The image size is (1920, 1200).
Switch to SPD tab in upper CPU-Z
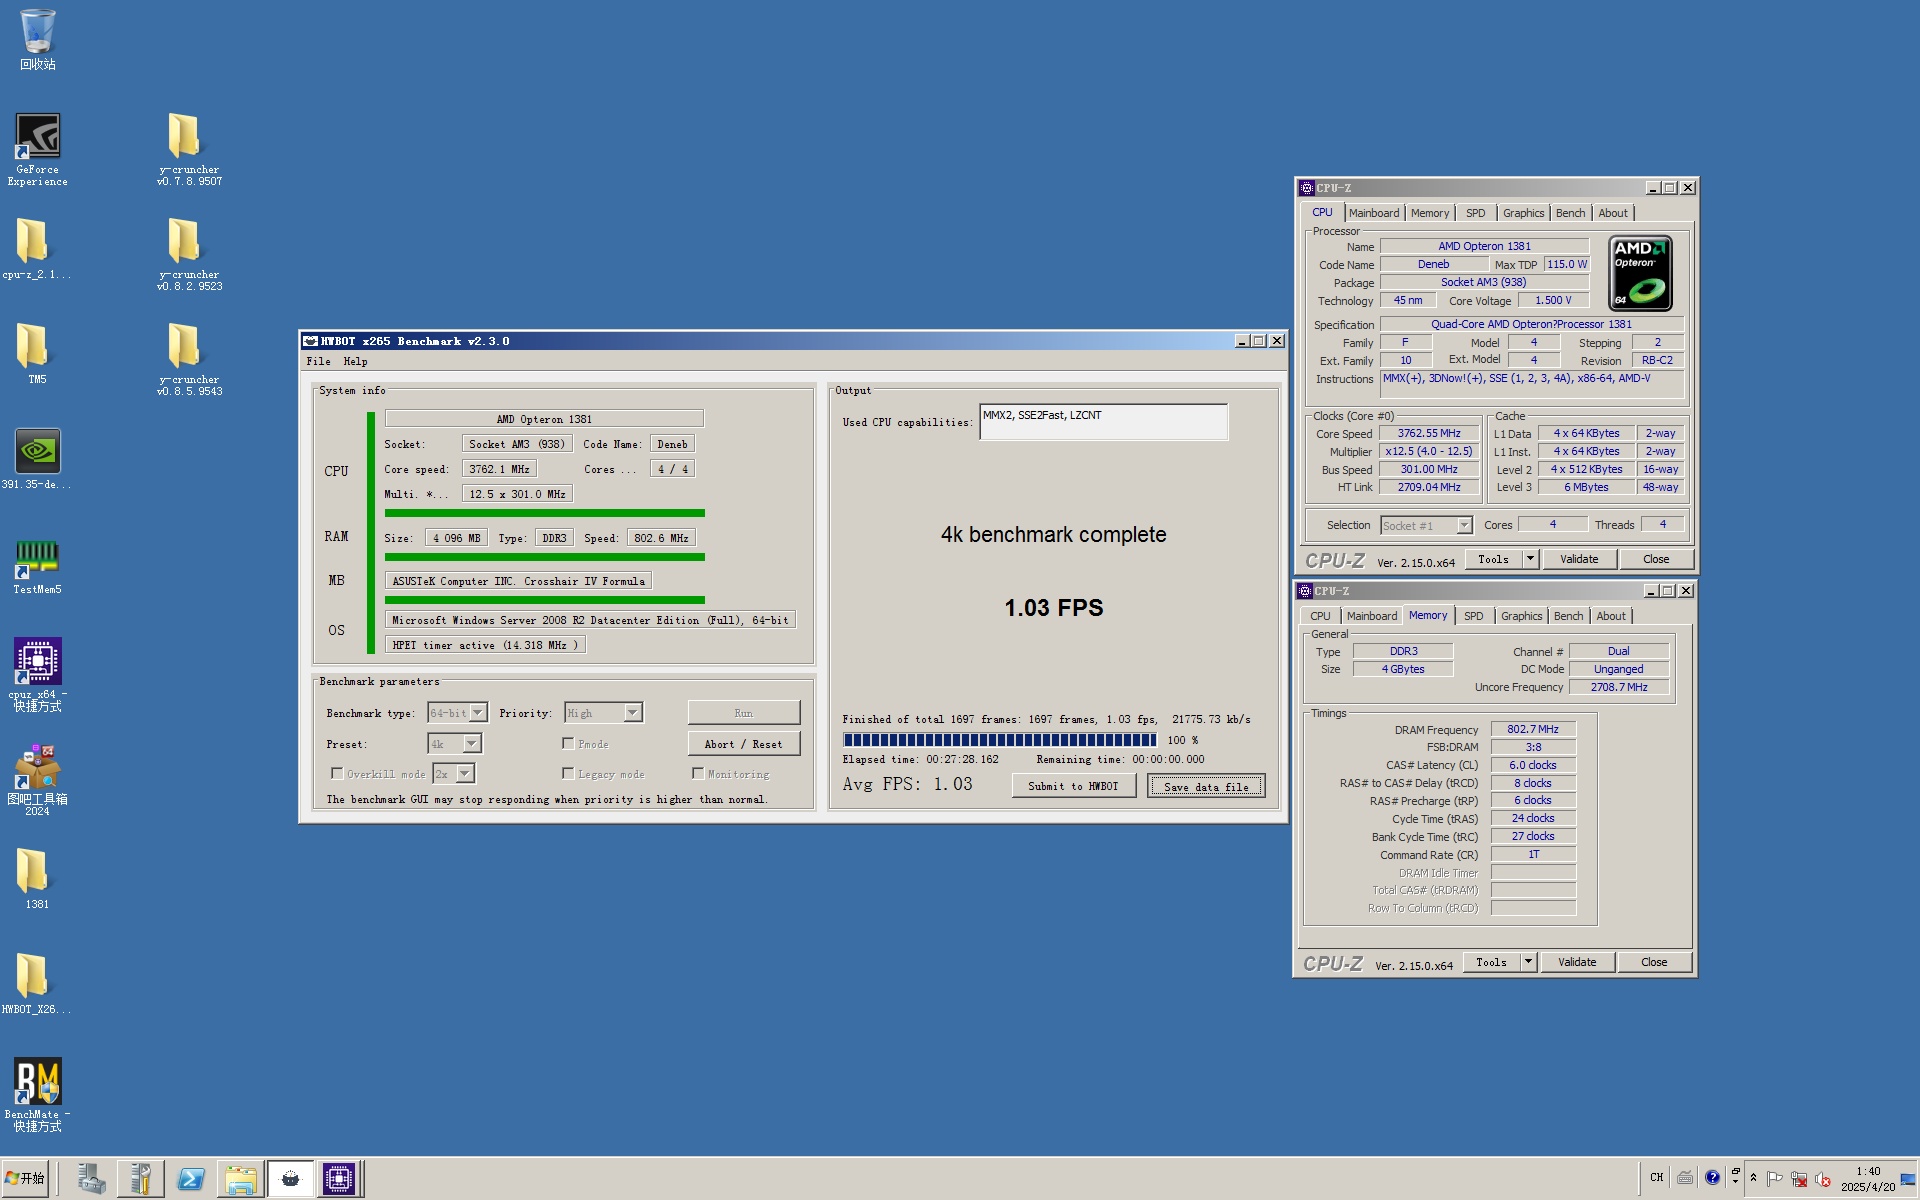[x=1475, y=213]
